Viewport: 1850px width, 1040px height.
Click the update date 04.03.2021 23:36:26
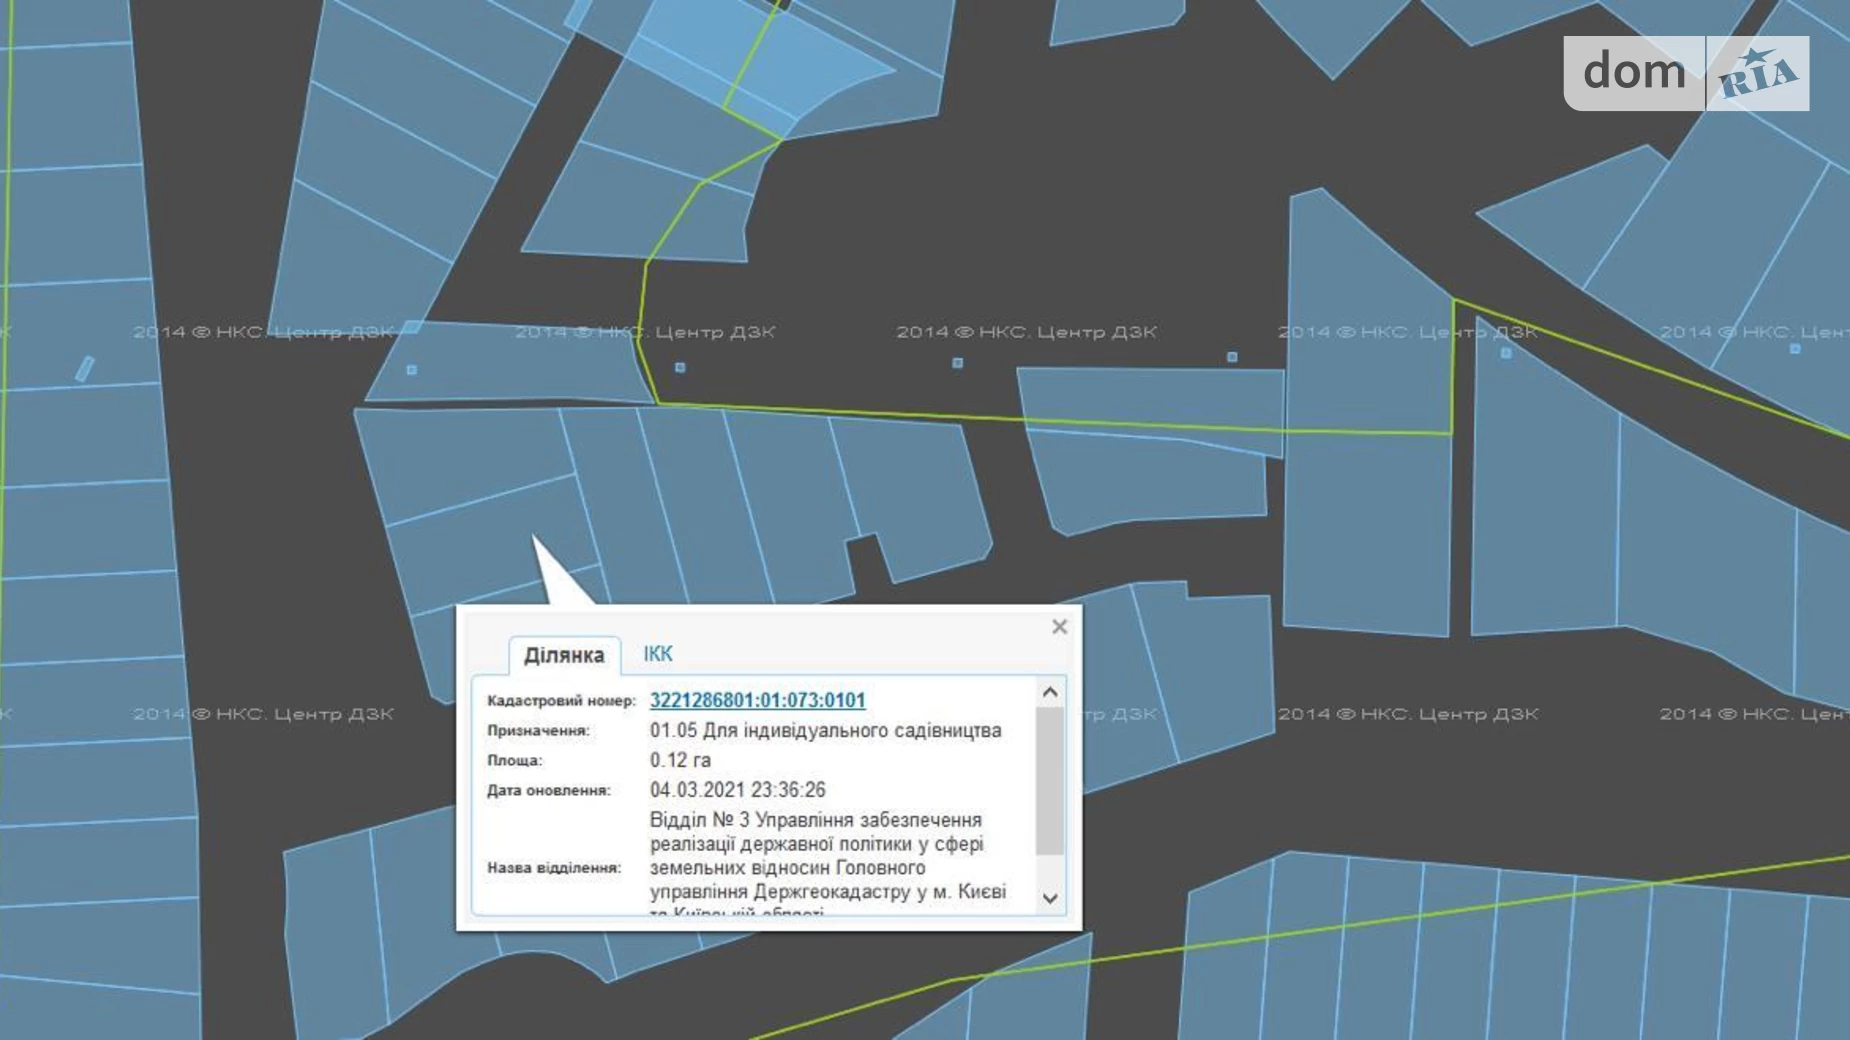tap(737, 790)
